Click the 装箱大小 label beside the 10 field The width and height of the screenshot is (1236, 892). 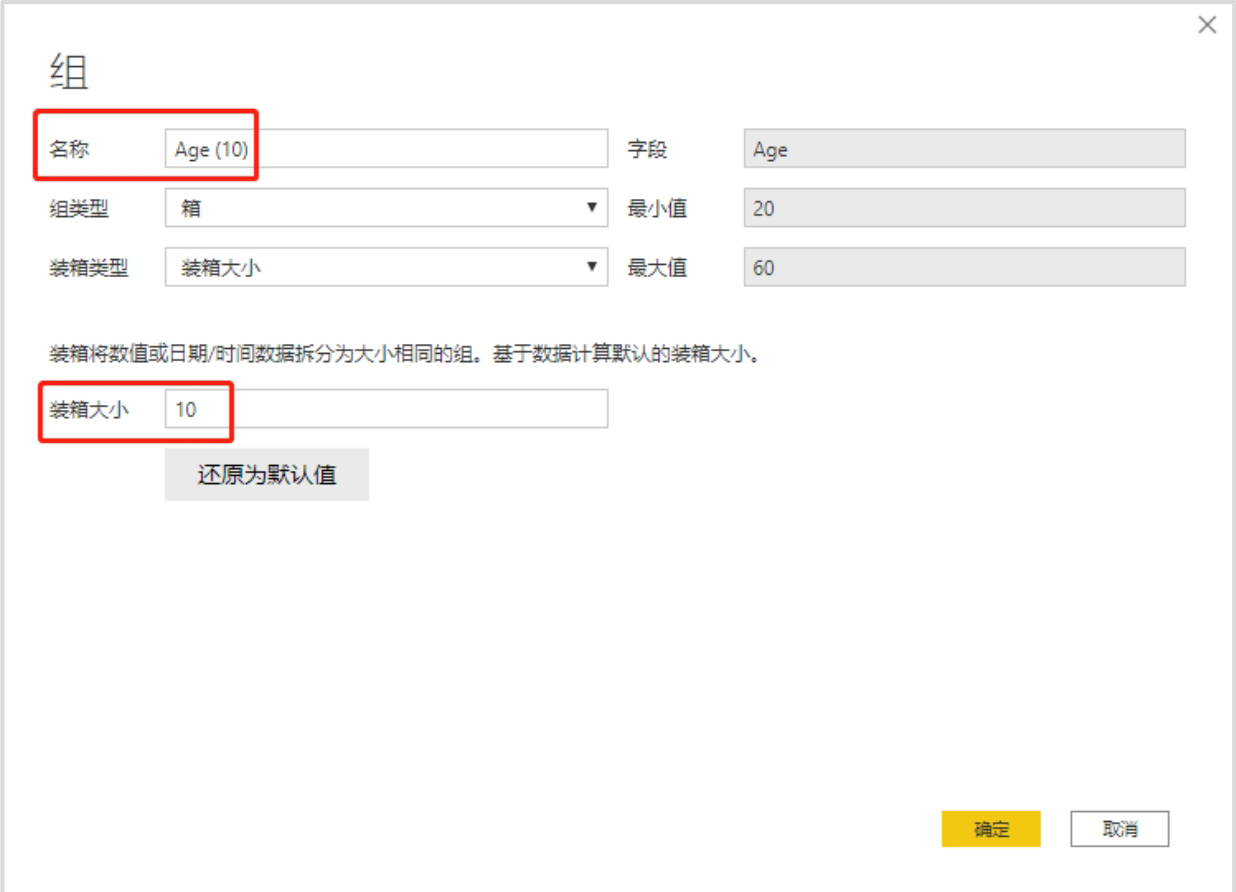tap(89, 409)
